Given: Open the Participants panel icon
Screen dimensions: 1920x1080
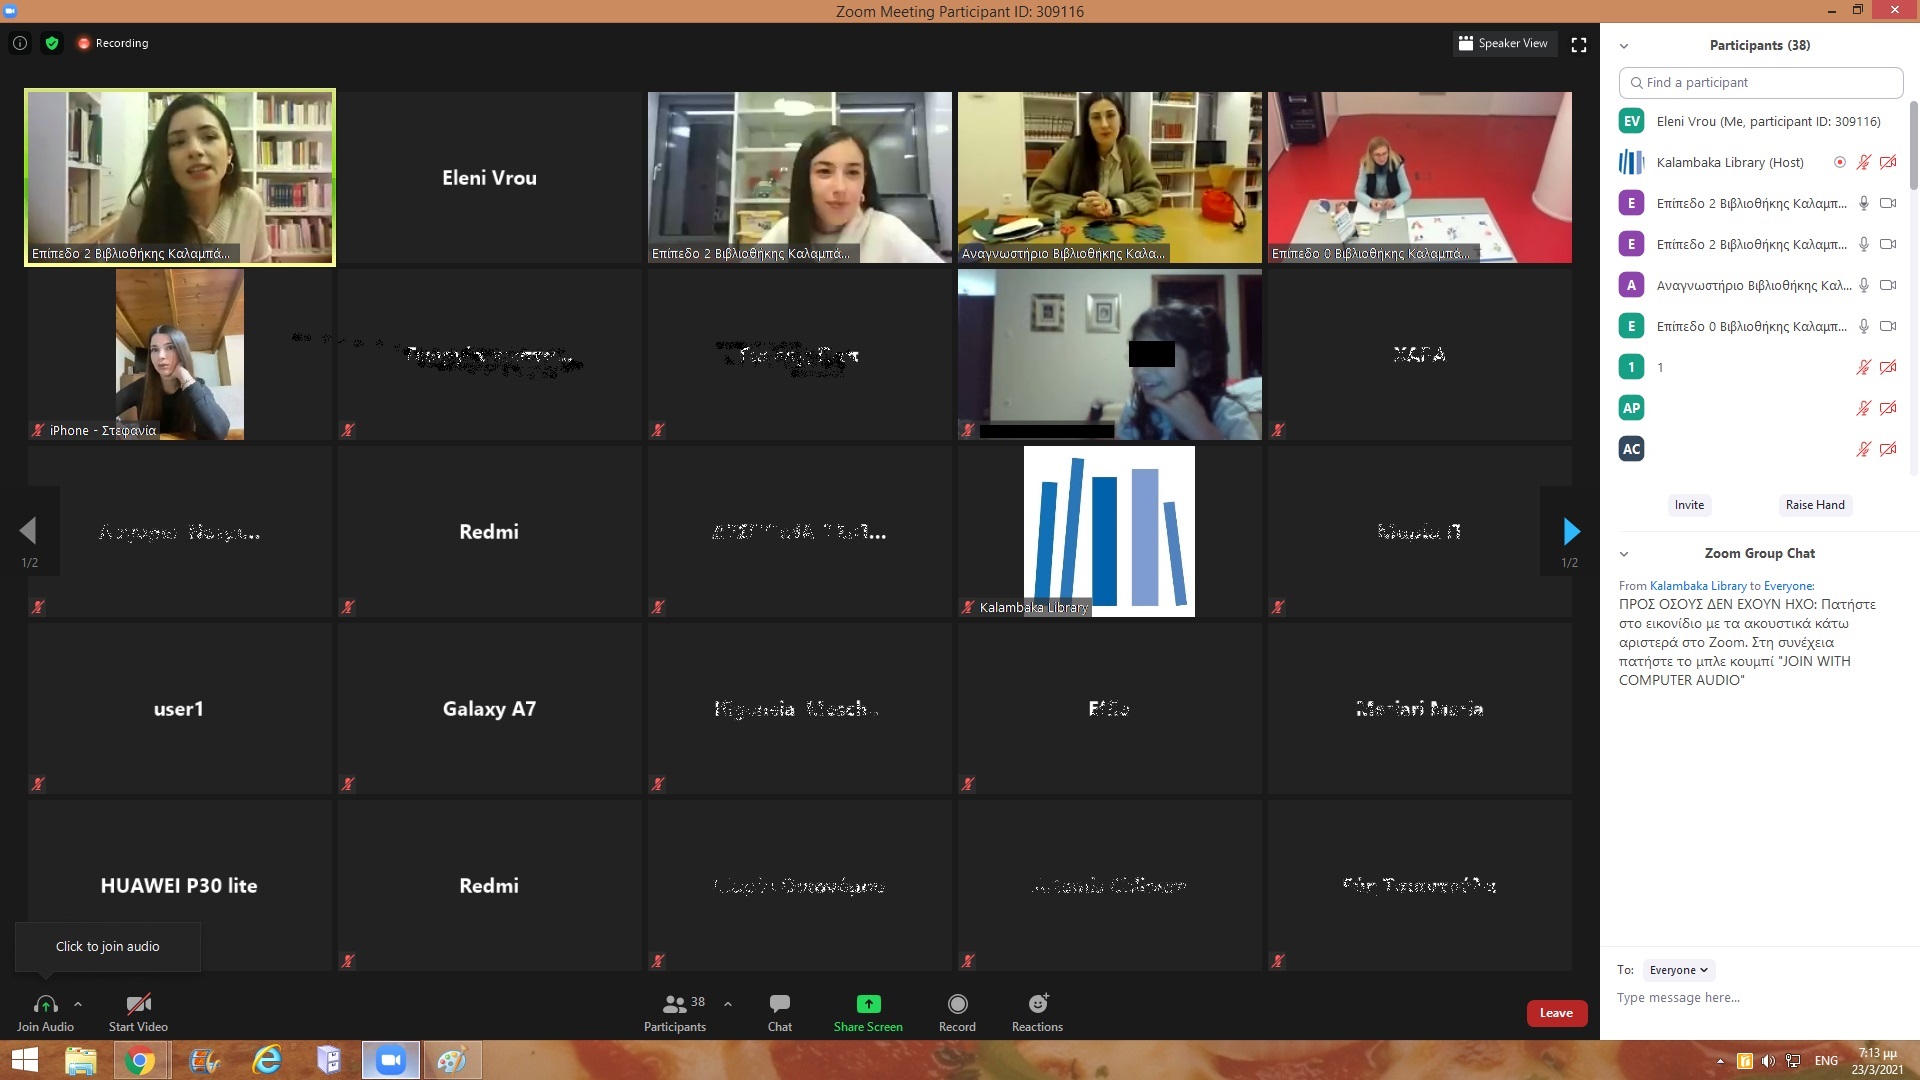Looking at the screenshot, I should point(675,1004).
